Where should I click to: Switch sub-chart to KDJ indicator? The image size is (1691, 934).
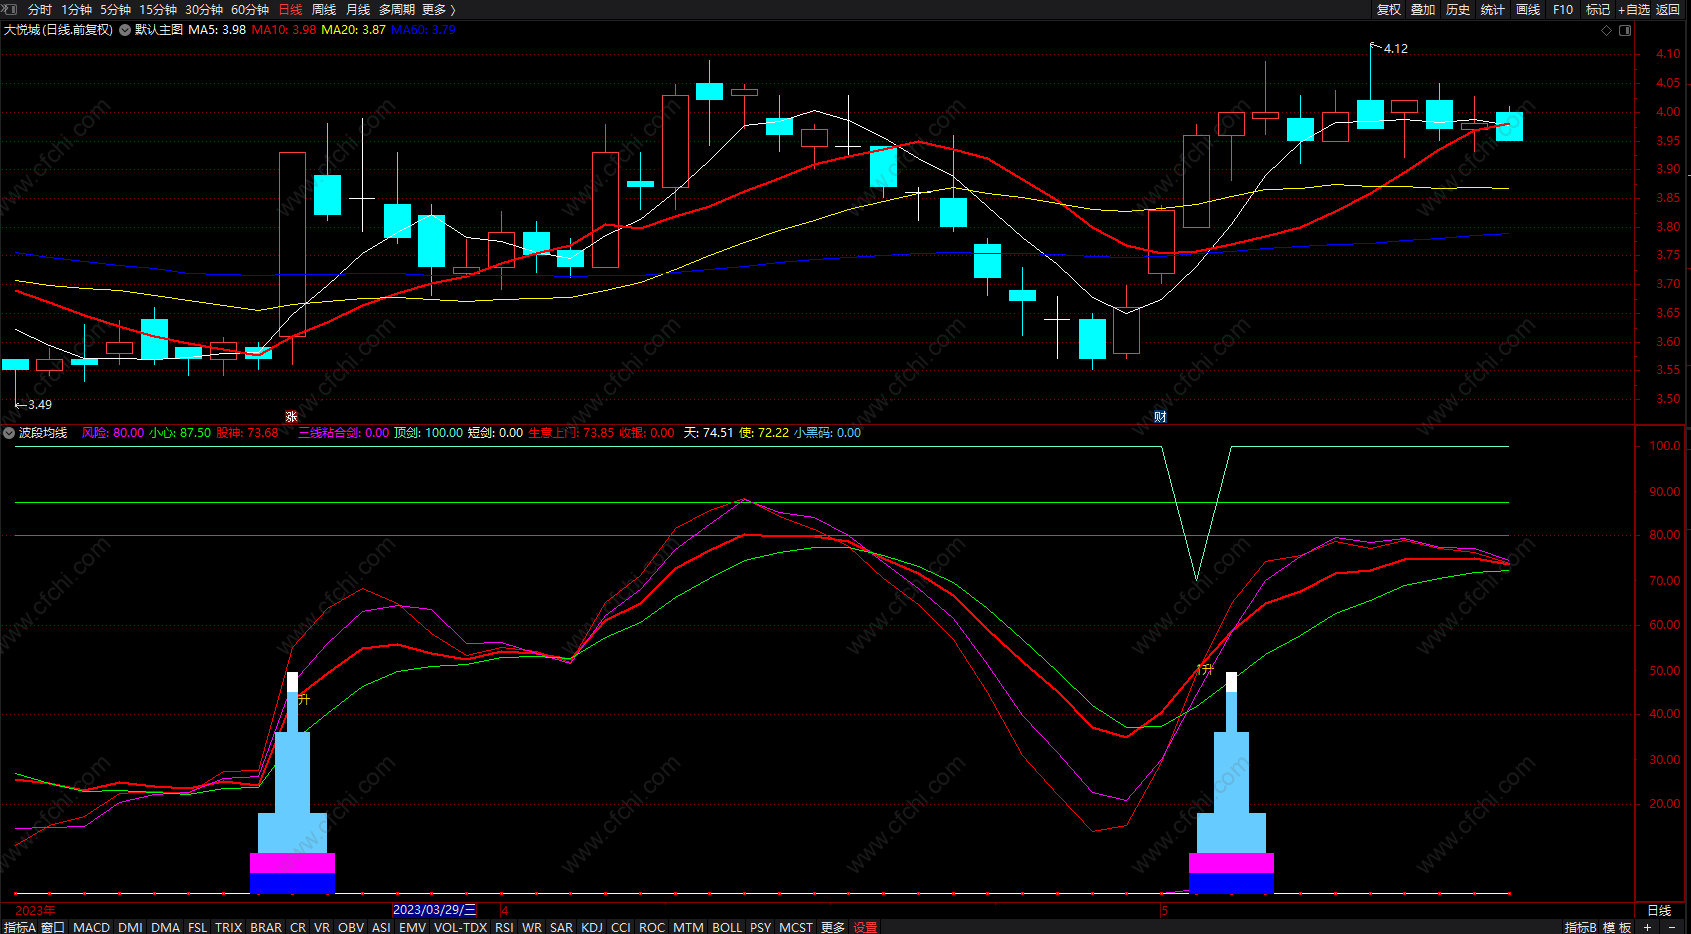coord(592,927)
